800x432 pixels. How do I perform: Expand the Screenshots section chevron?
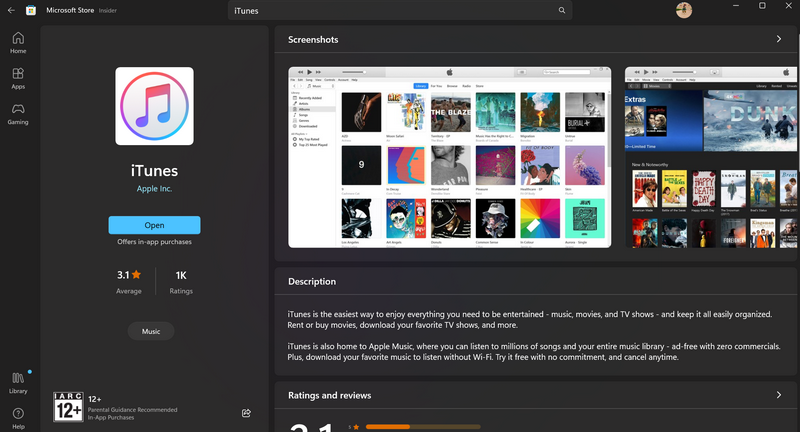(779, 39)
